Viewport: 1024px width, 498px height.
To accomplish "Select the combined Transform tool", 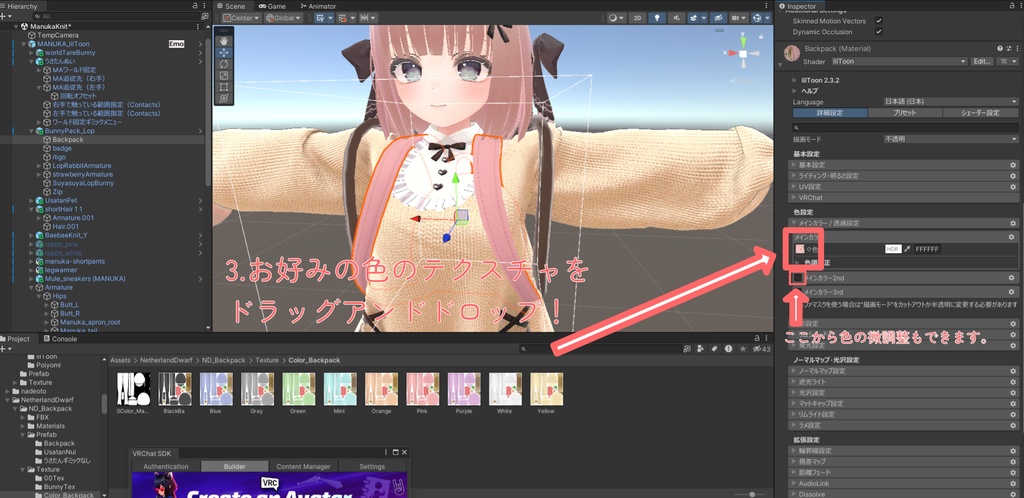I will click(224, 98).
